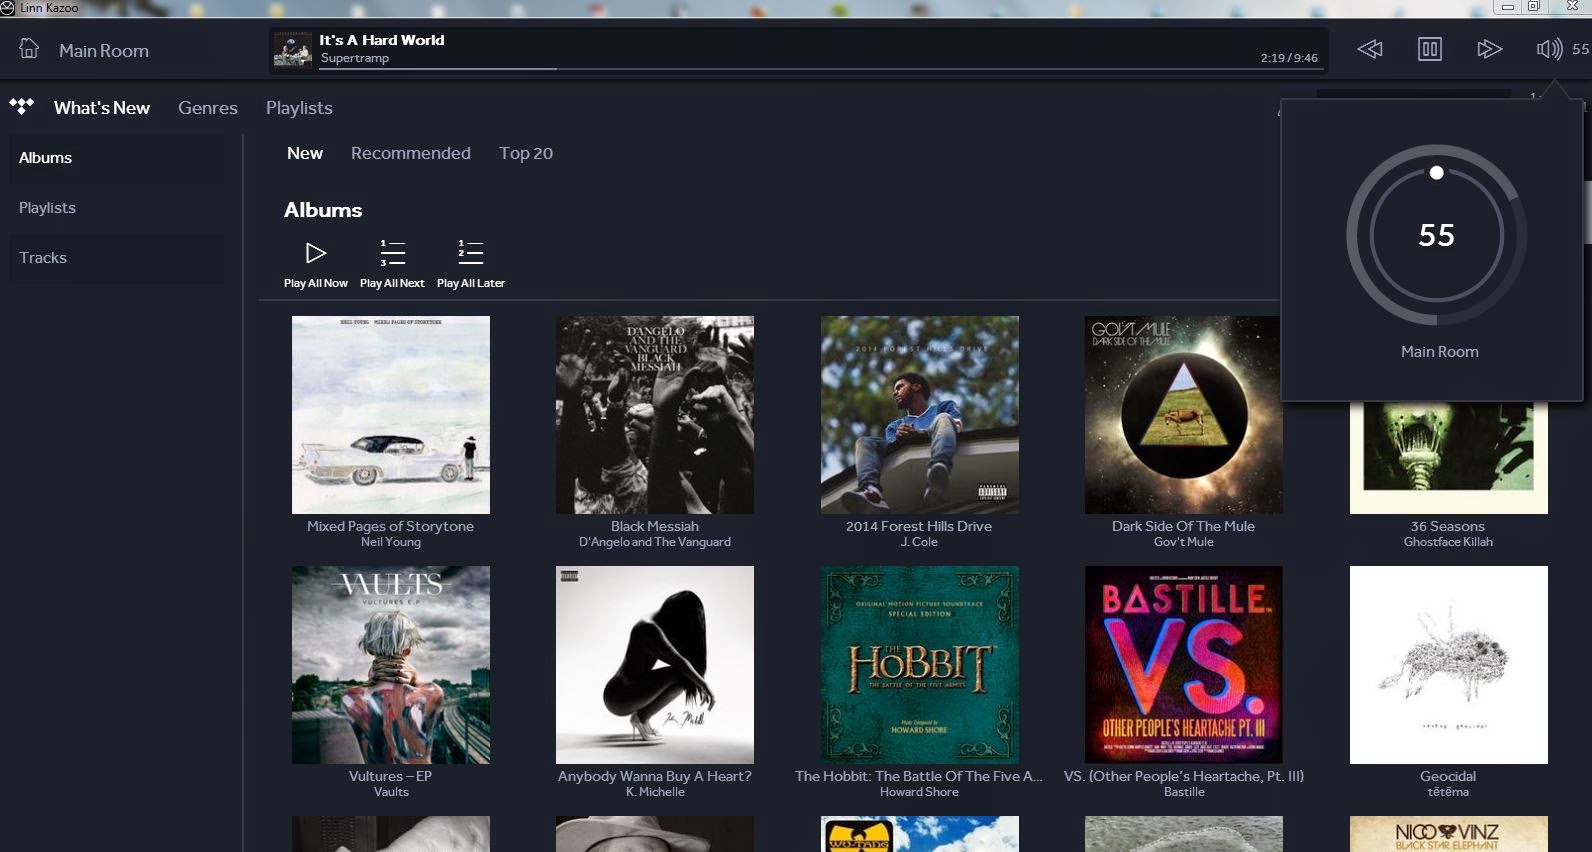Viewport: 1592px width, 852px height.
Task: Select the New sub-tab
Action: pos(305,153)
